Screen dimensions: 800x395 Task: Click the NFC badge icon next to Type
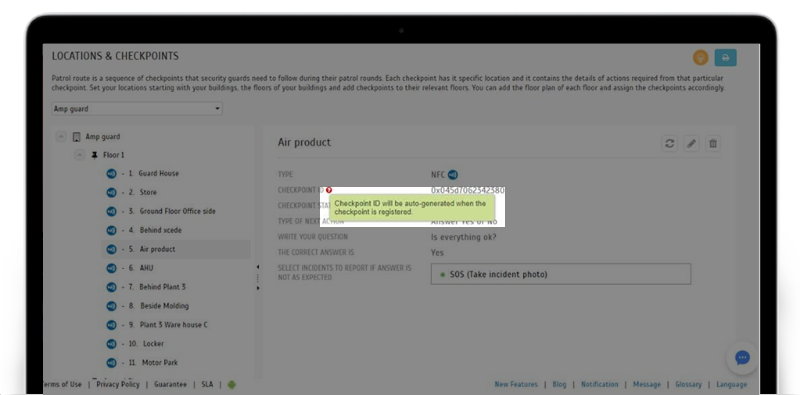(453, 175)
